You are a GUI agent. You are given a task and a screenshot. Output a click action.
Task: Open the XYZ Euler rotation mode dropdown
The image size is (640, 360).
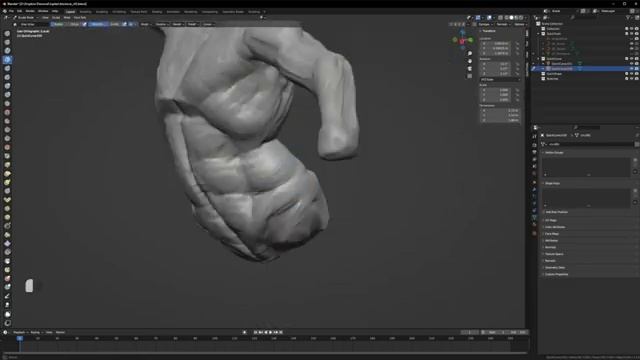click(x=500, y=80)
